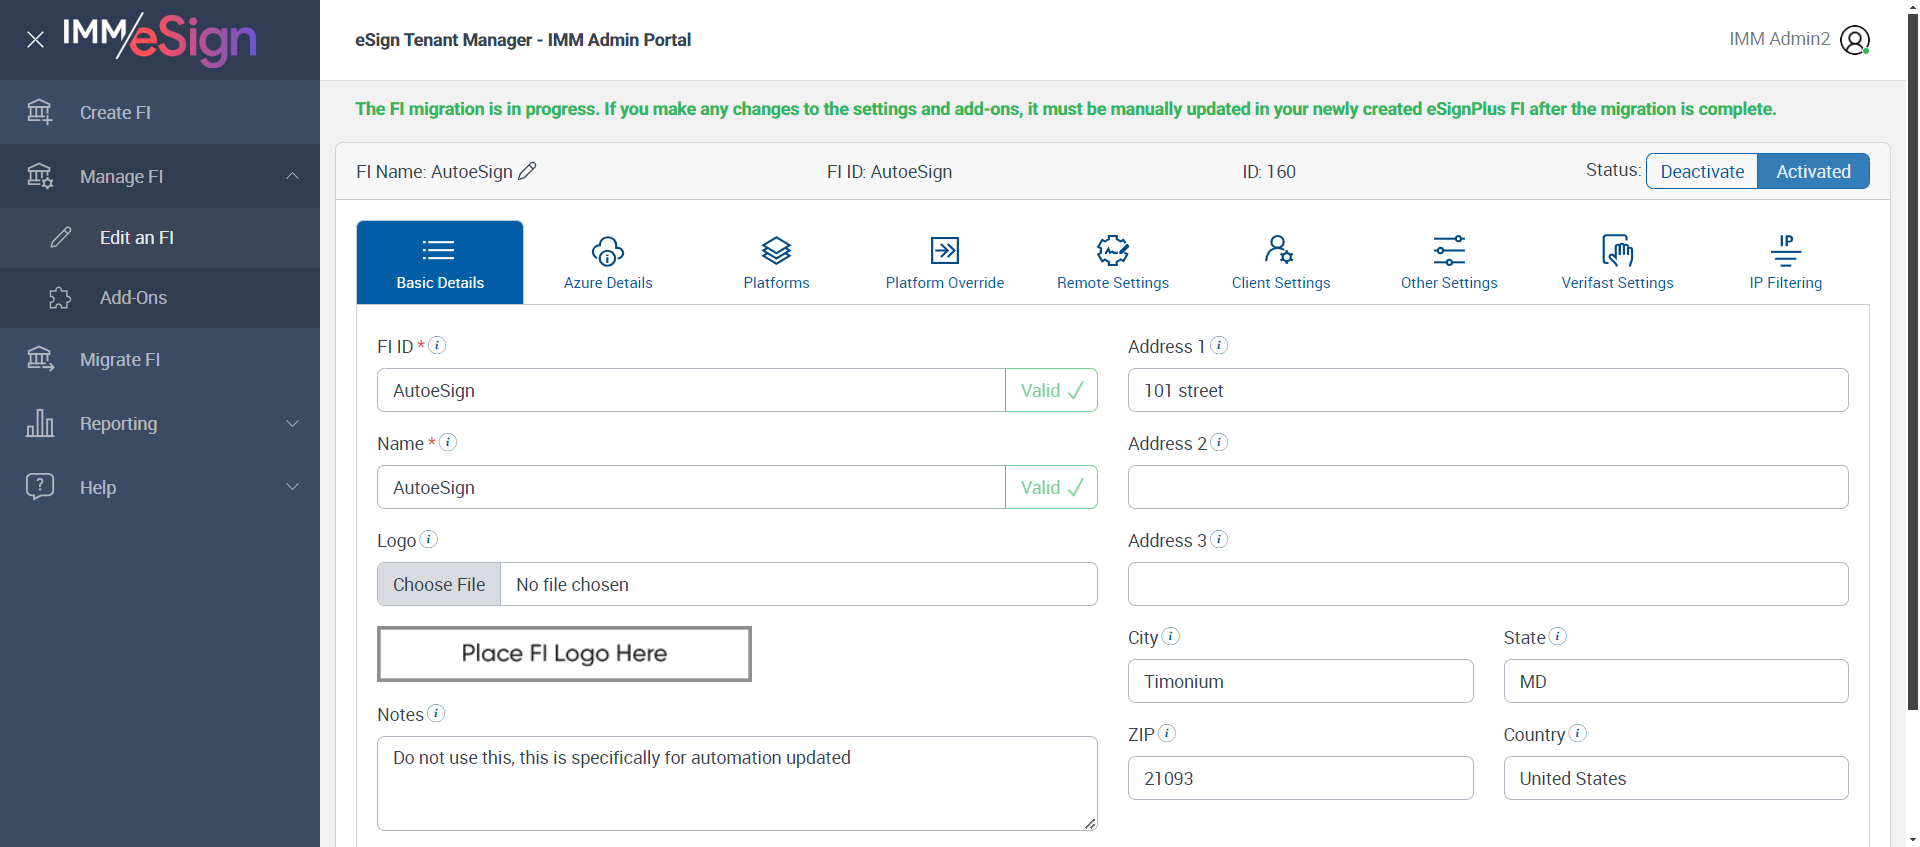Click the info icon beside Address 1
The width and height of the screenshot is (1920, 847).
click(1219, 345)
